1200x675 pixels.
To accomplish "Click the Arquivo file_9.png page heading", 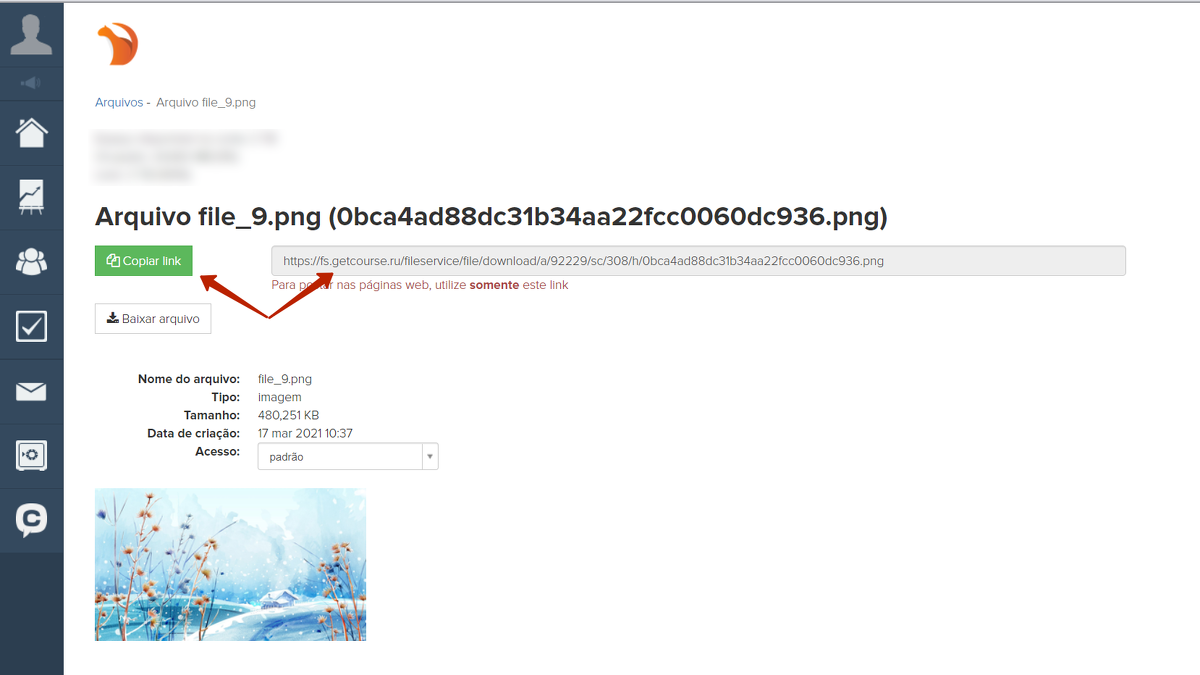I will click(x=491, y=216).
